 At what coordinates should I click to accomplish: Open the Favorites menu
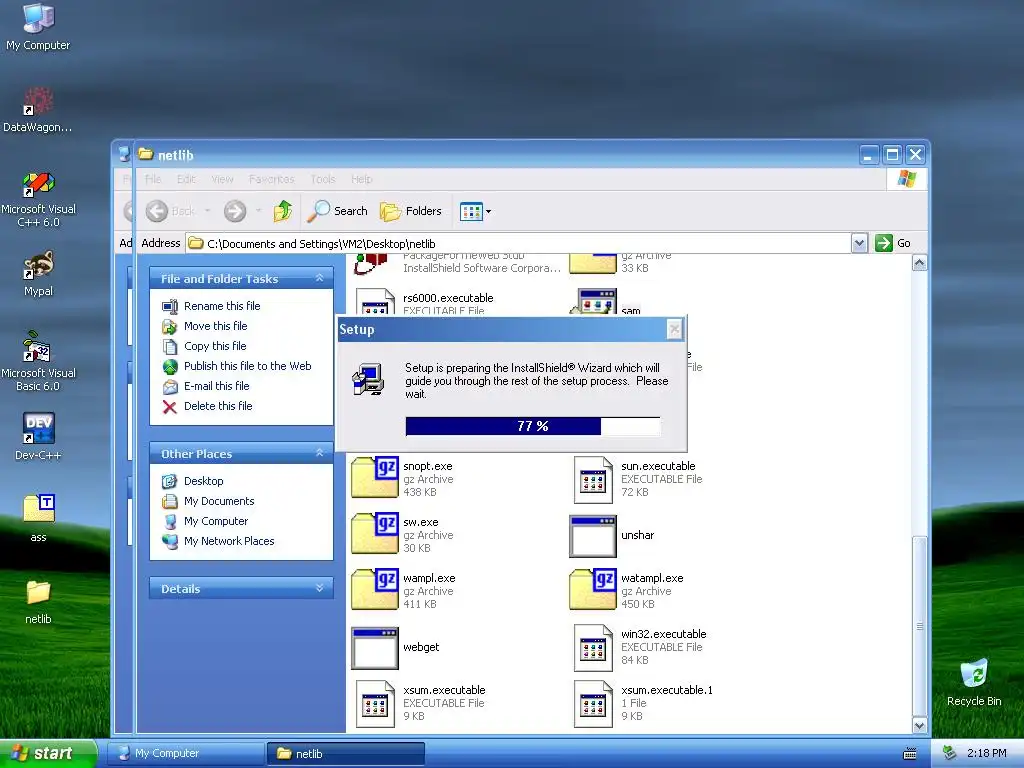pyautogui.click(x=272, y=179)
